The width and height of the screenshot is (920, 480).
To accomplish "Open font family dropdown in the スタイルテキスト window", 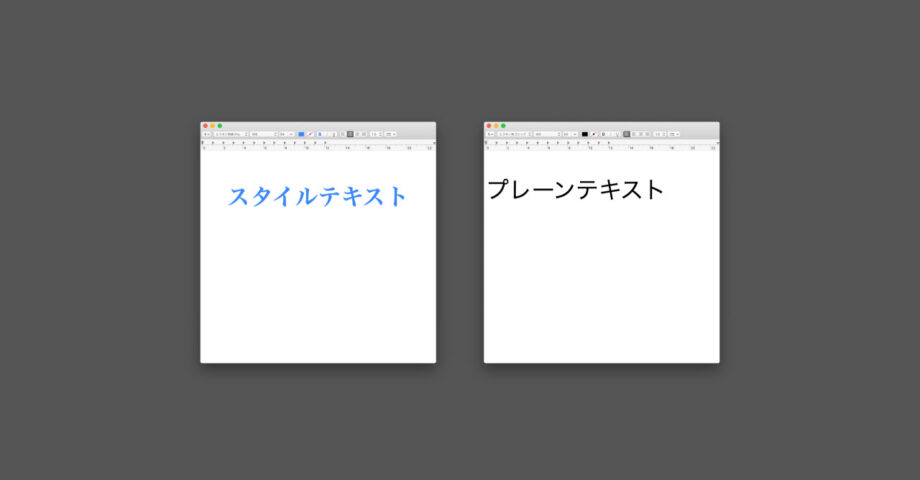I will 231,134.
